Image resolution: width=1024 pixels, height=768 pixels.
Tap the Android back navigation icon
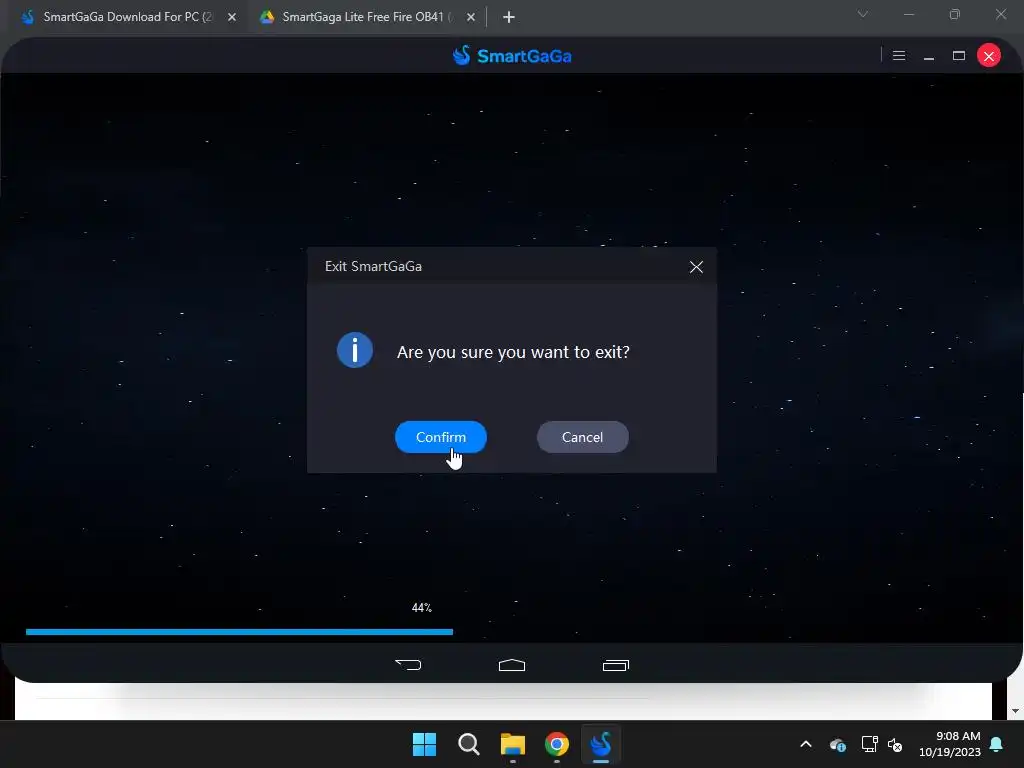pyautogui.click(x=408, y=665)
